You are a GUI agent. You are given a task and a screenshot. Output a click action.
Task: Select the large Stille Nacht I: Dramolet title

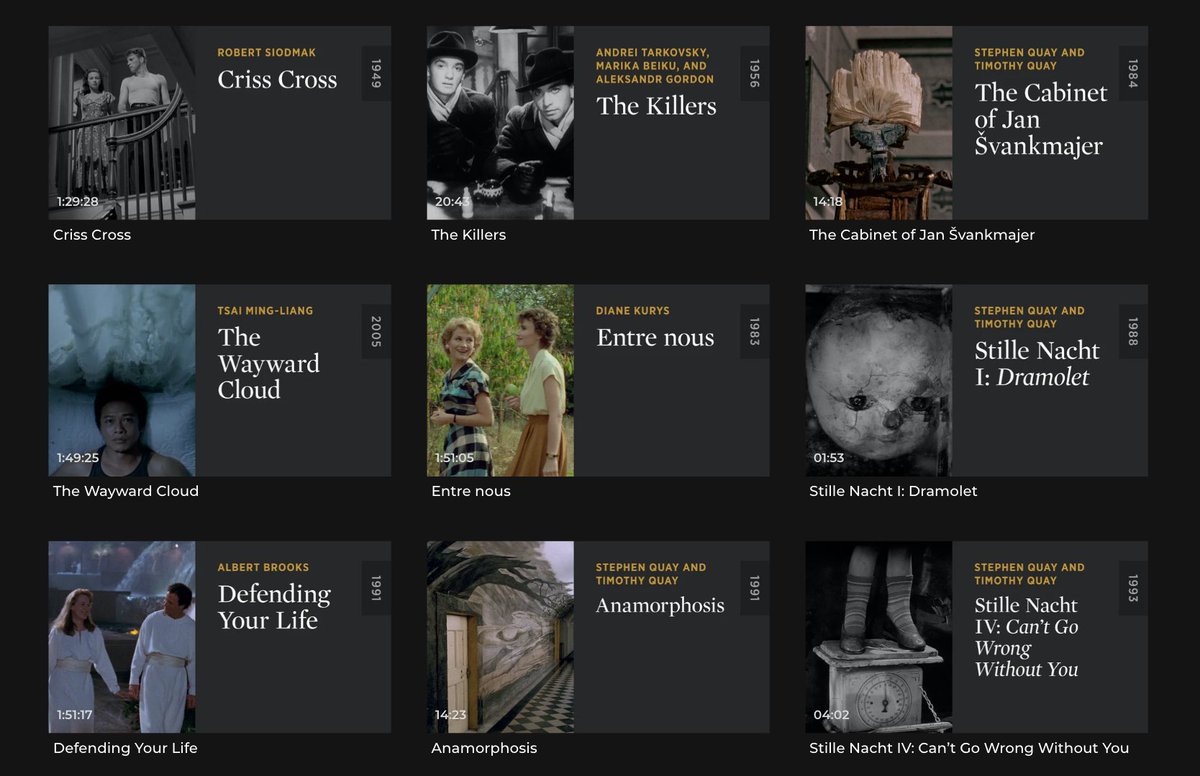[1037, 364]
